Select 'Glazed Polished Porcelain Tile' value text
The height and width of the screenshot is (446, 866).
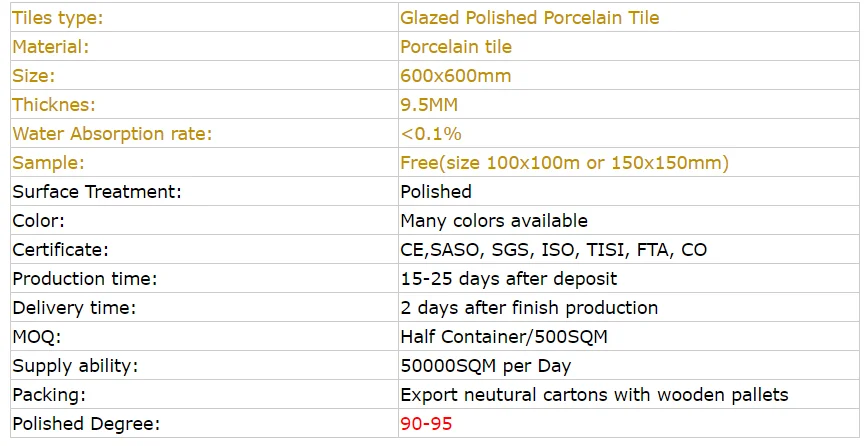pyautogui.click(x=529, y=18)
